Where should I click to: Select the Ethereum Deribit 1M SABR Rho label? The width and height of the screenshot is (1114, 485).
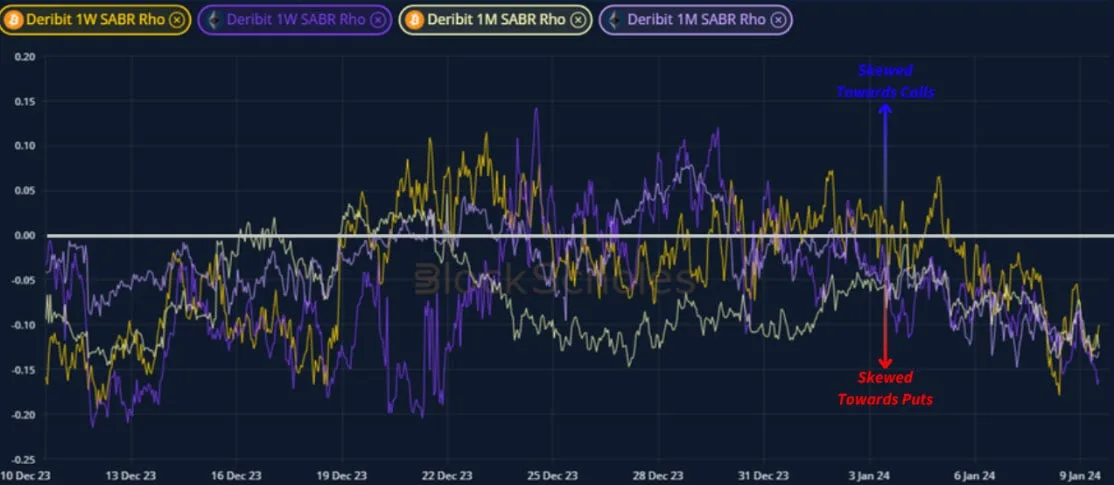pos(698,20)
